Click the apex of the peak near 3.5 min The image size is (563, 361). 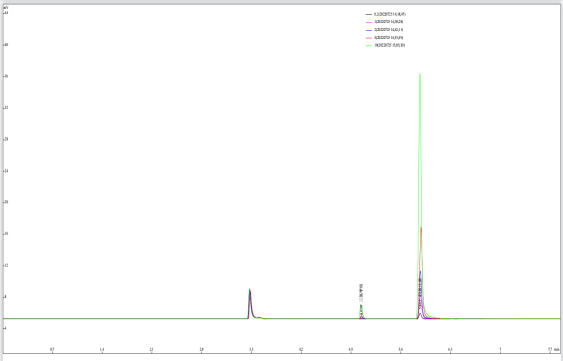click(x=250, y=289)
